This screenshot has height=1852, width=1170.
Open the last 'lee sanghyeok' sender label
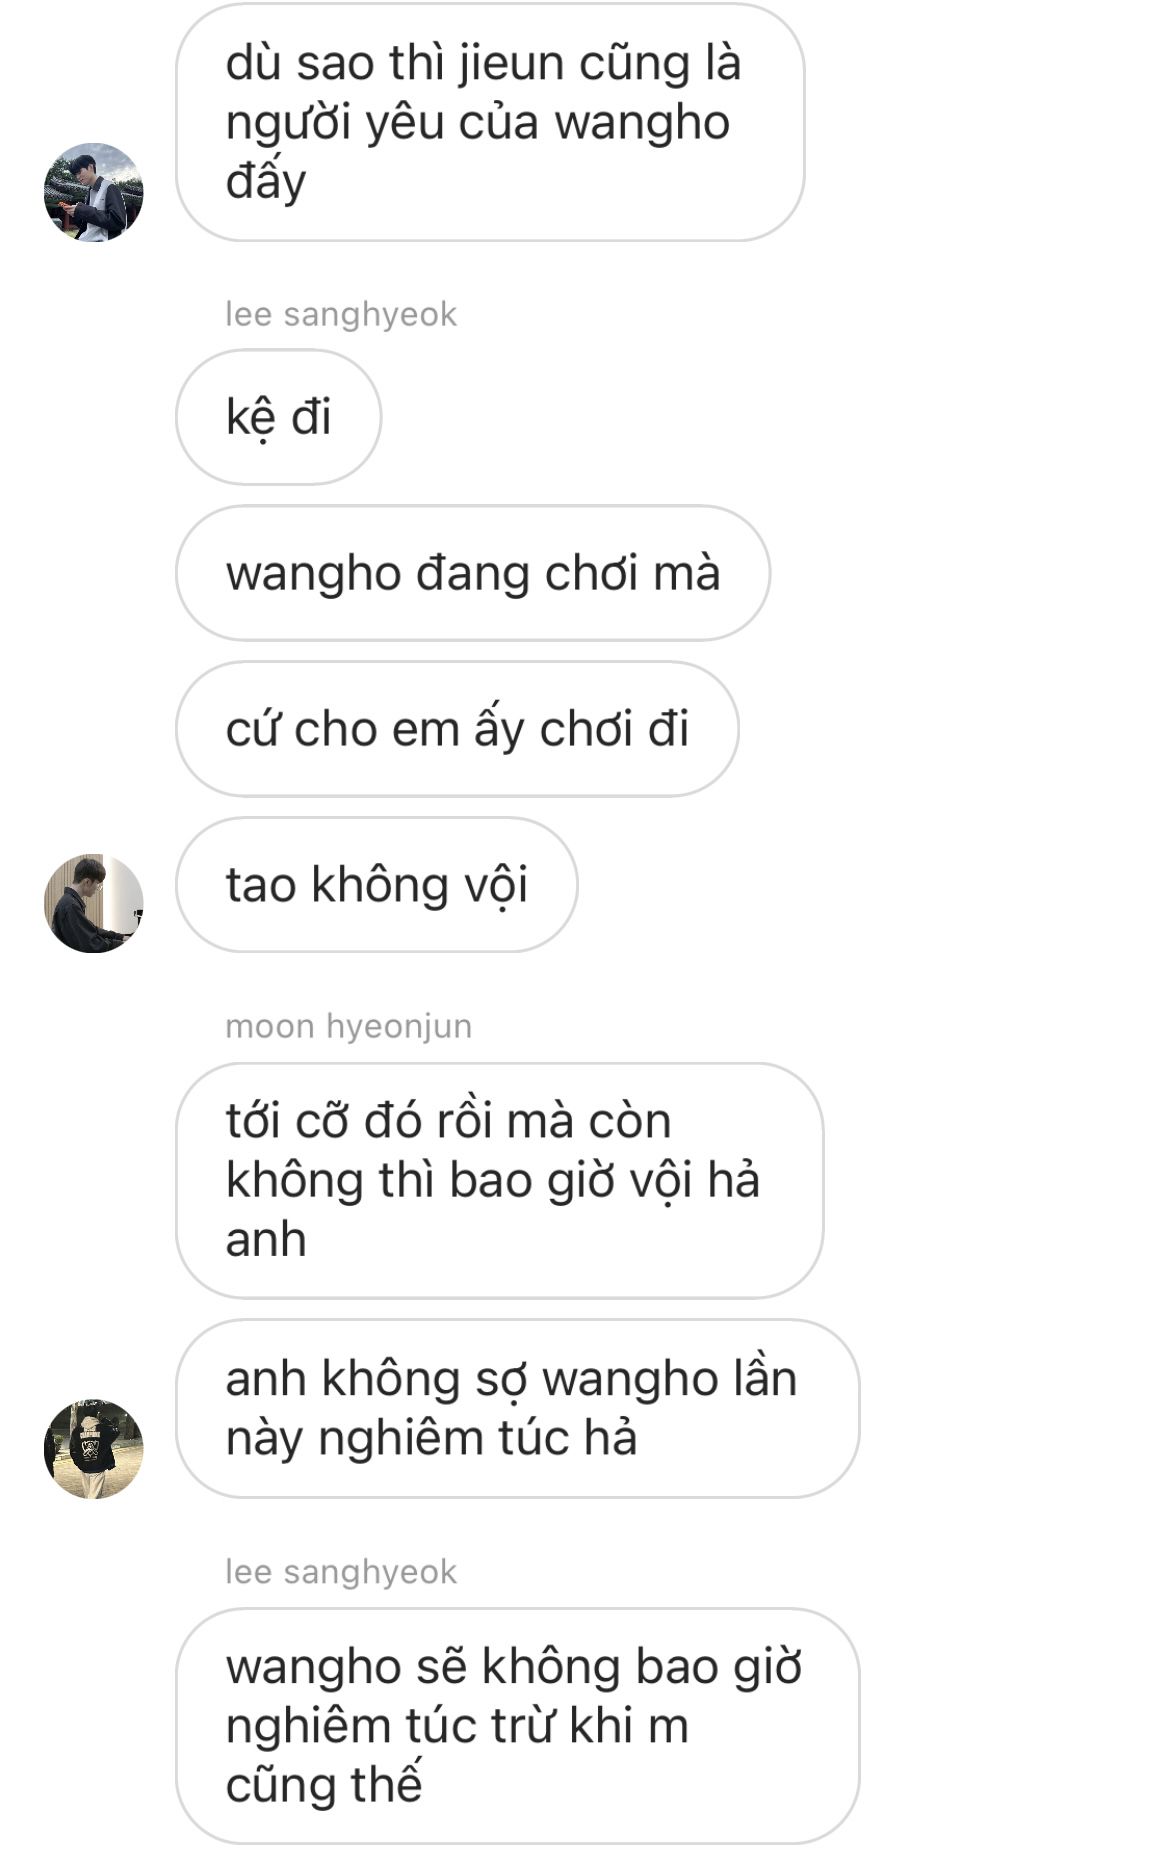pyautogui.click(x=341, y=1572)
